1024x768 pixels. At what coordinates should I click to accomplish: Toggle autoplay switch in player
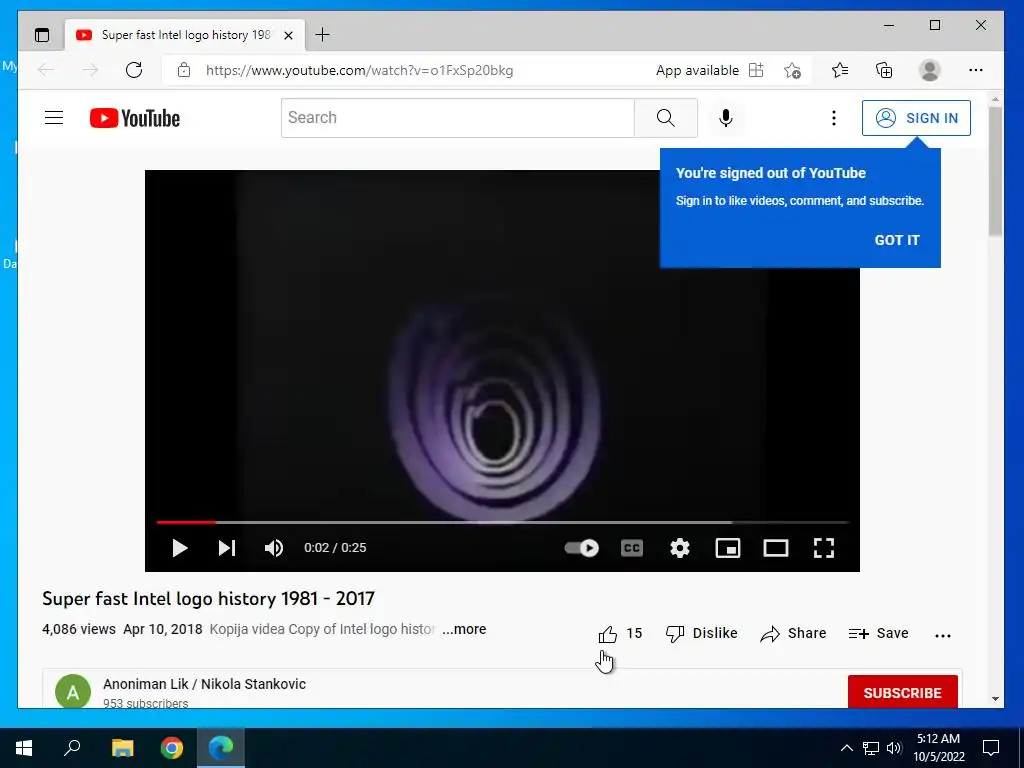tap(582, 548)
